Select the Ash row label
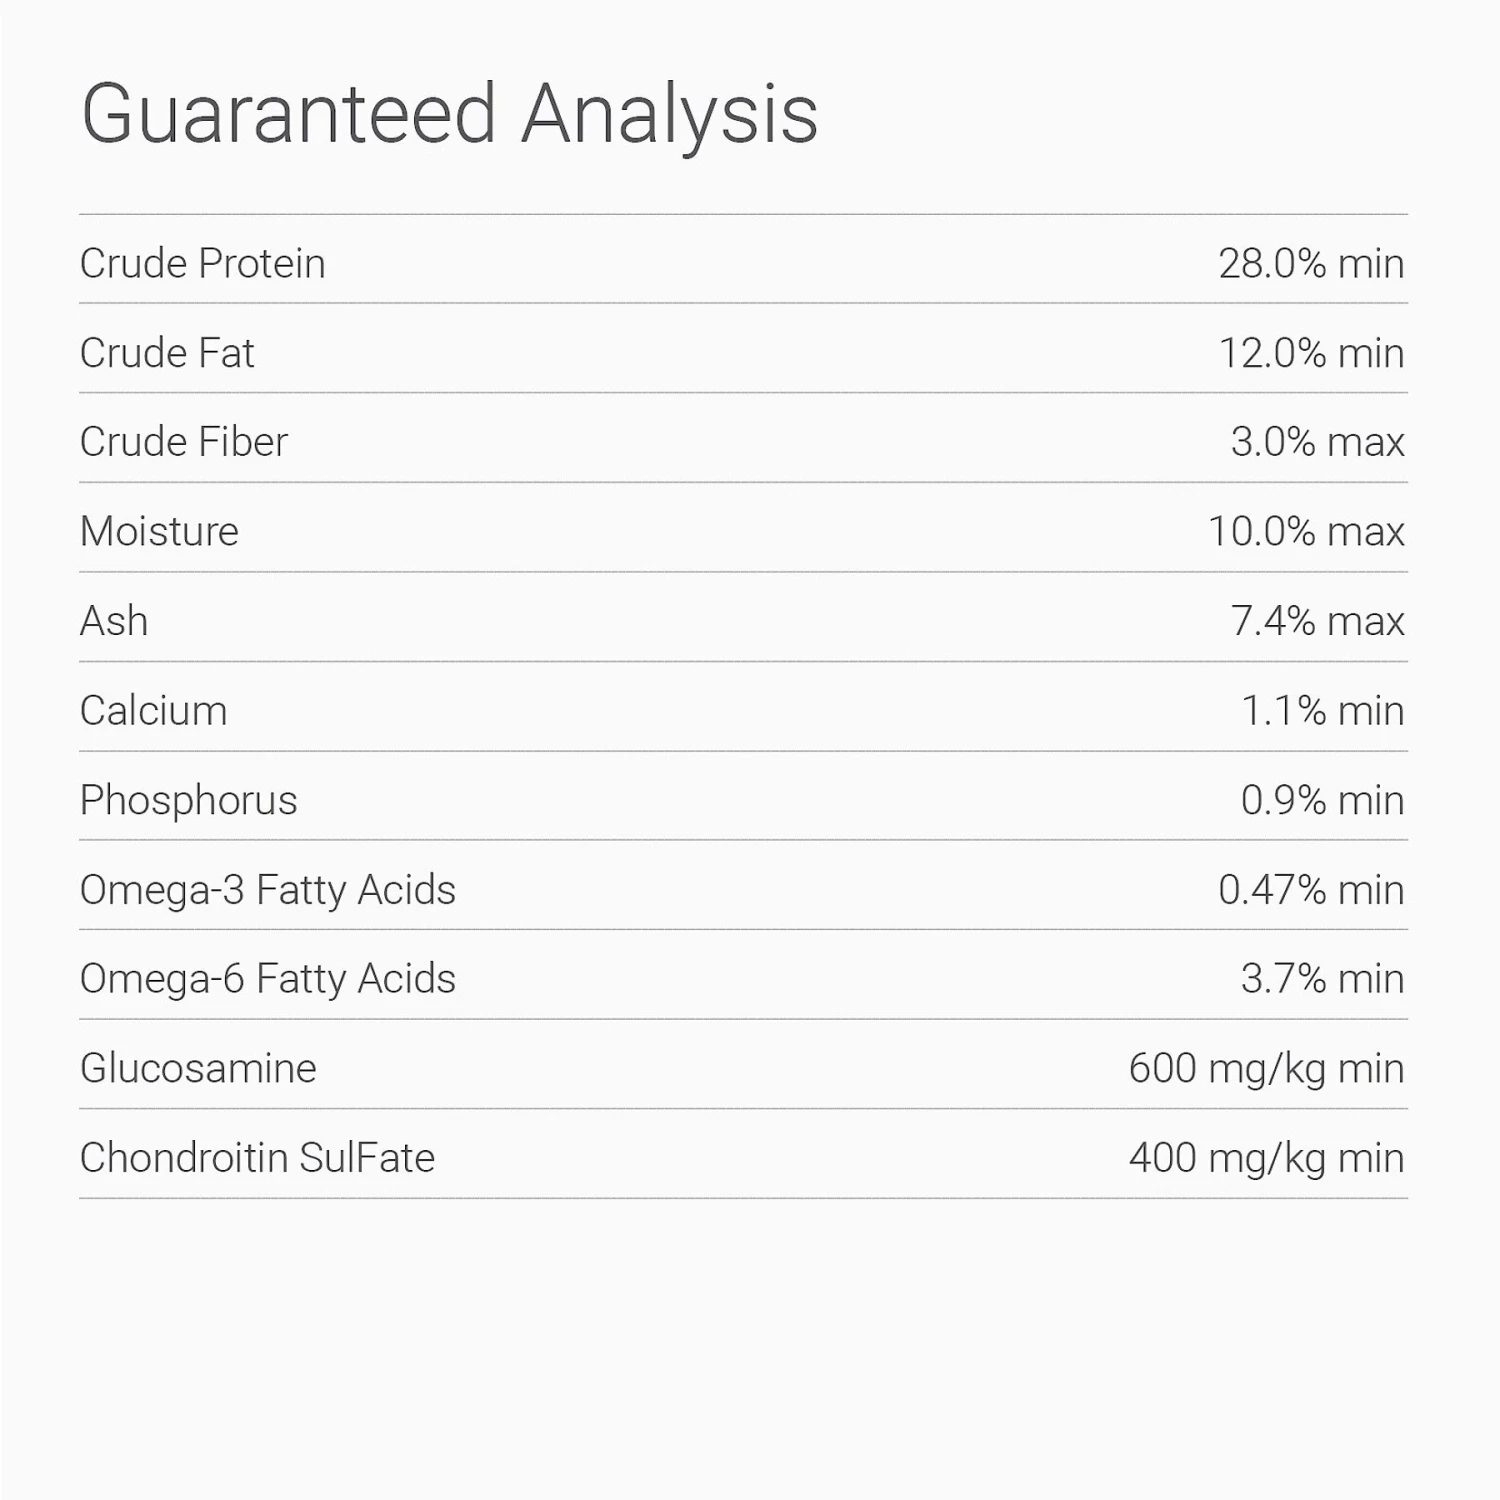Screen dimensions: 1500x1500 point(114,621)
